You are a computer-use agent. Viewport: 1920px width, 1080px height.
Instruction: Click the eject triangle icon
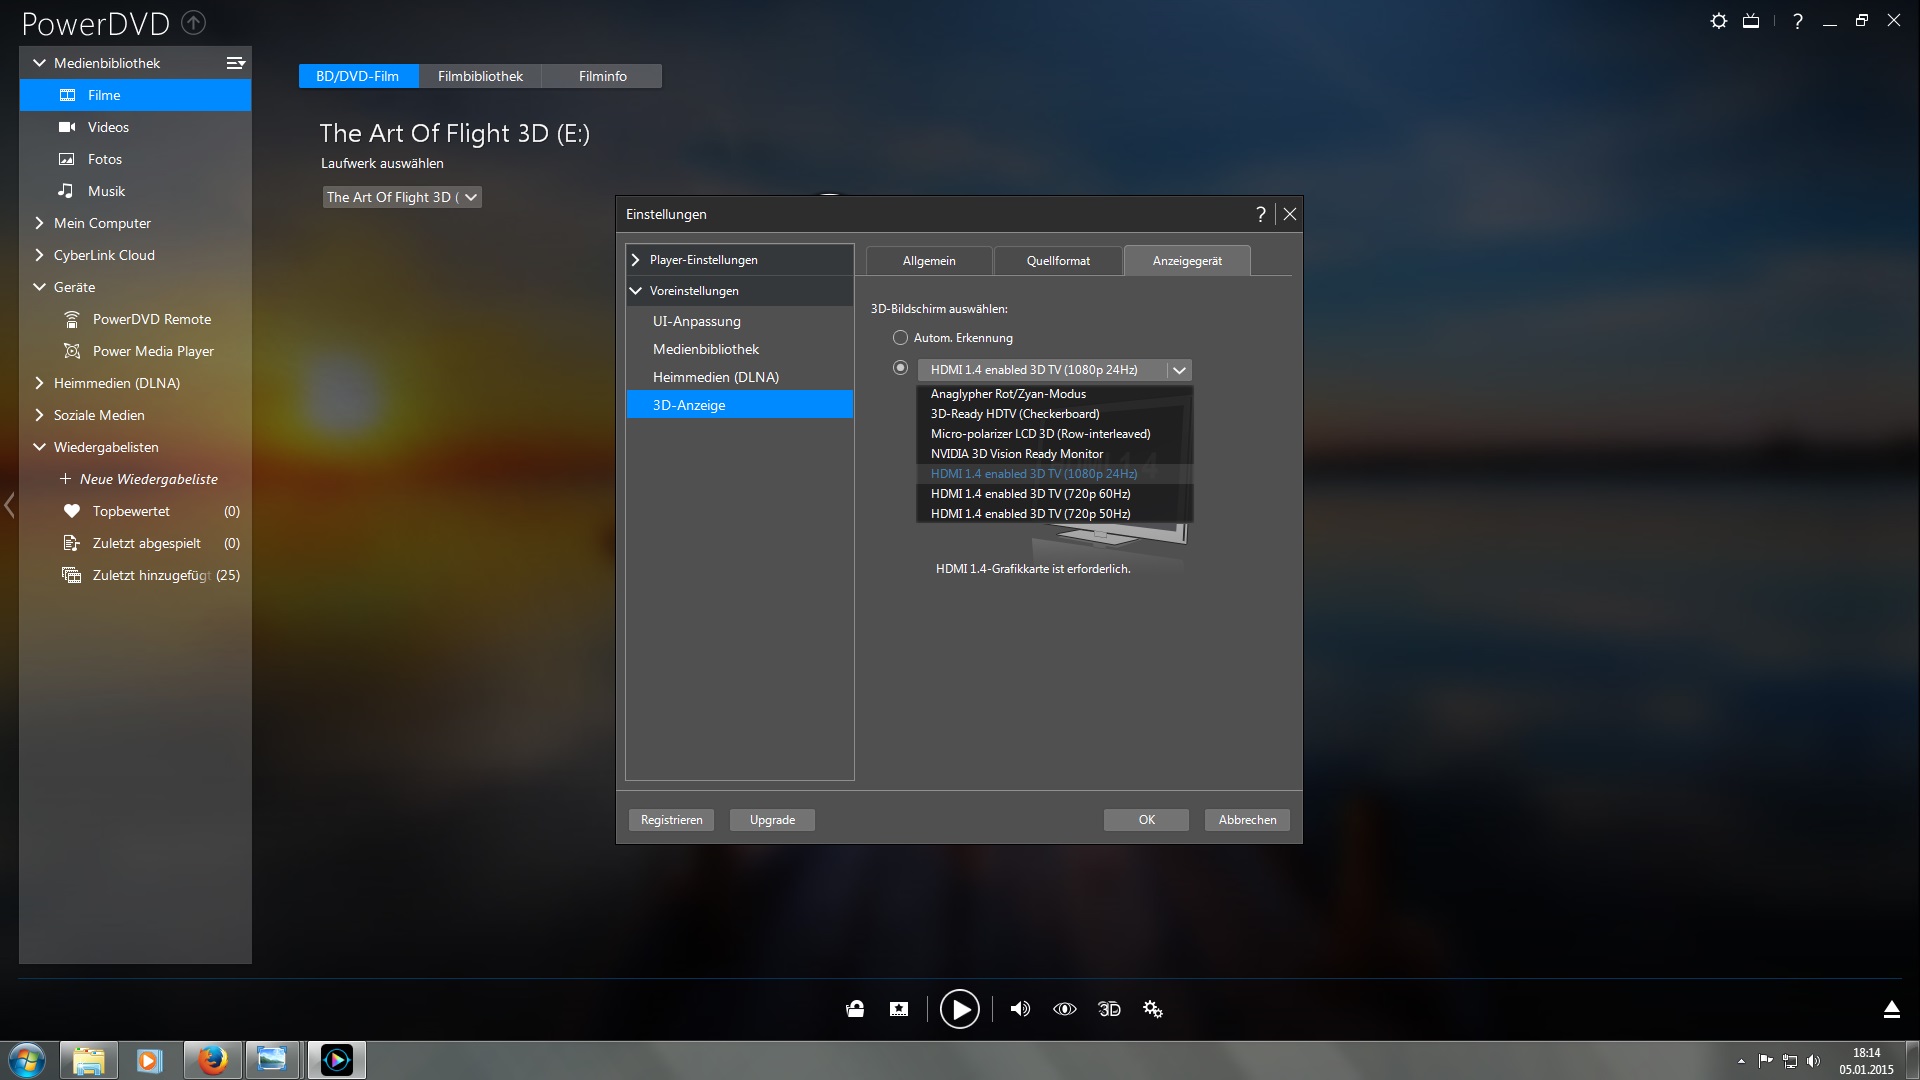[1891, 1009]
